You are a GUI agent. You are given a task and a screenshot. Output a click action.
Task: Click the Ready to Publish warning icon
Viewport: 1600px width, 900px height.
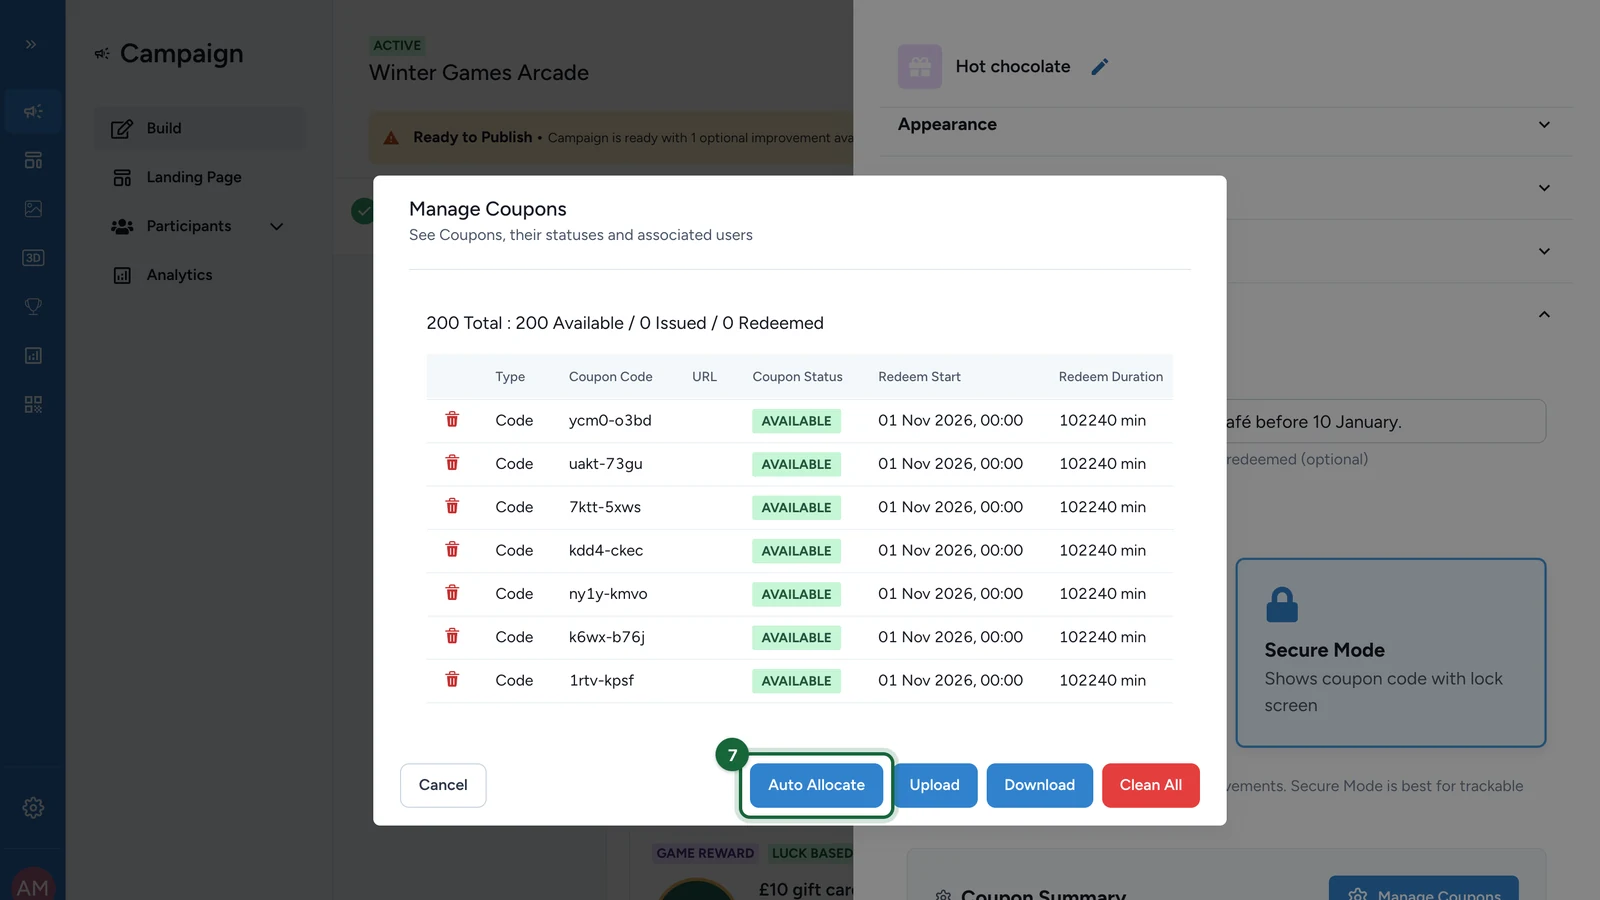tap(391, 138)
